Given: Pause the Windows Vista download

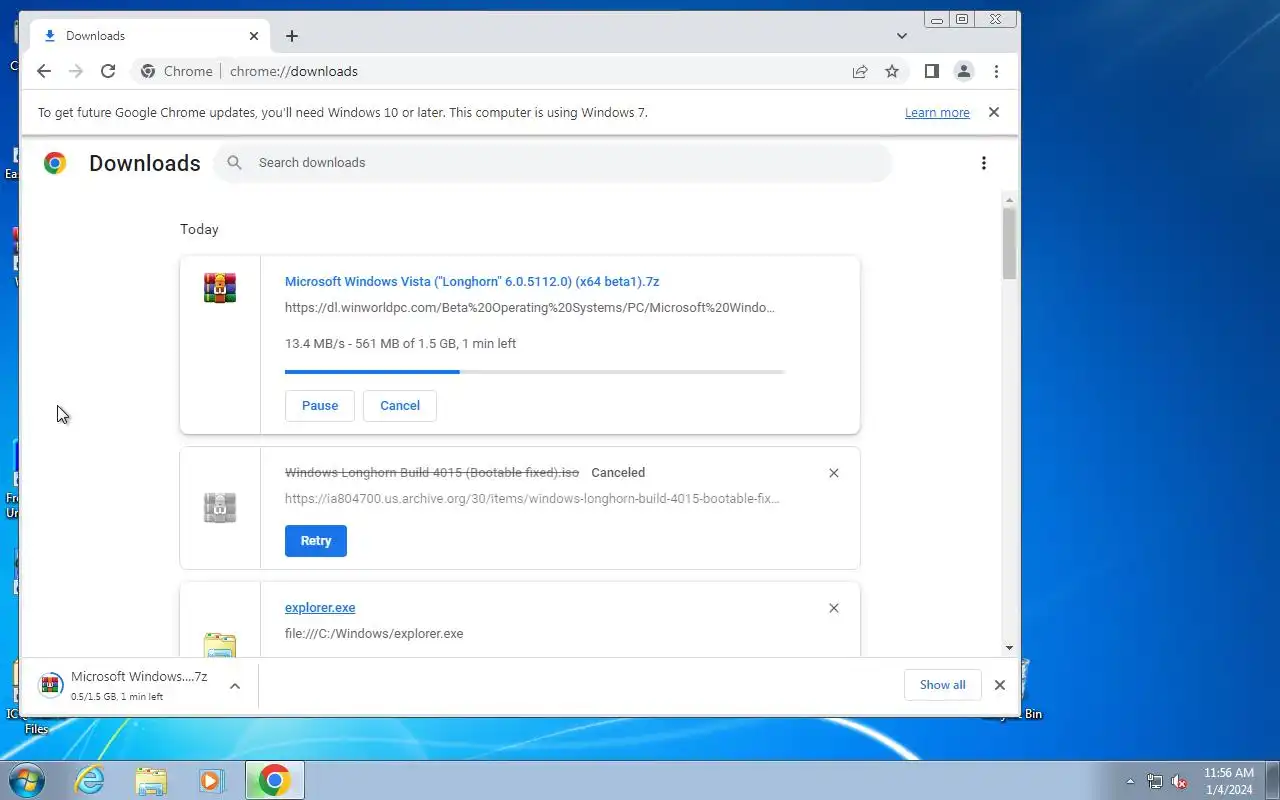Looking at the screenshot, I should (320, 406).
